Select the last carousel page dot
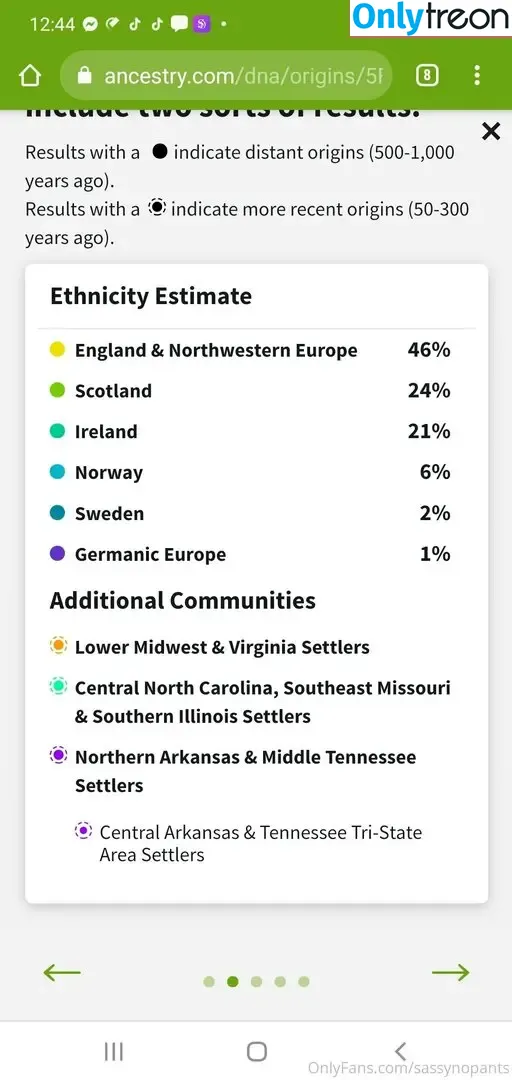Screen dimensions: 512x1080 304,982
